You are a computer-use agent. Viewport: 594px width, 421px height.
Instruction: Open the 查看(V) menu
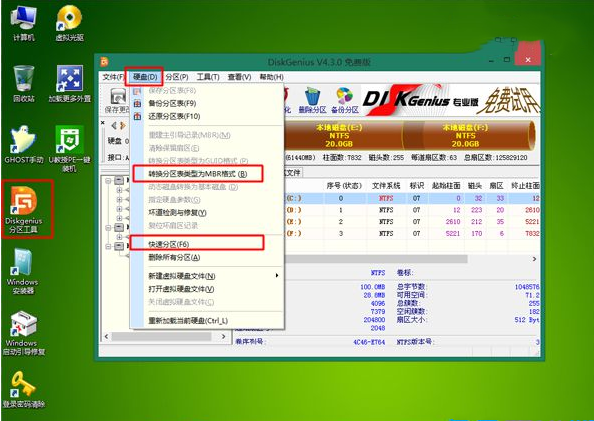tap(239, 77)
